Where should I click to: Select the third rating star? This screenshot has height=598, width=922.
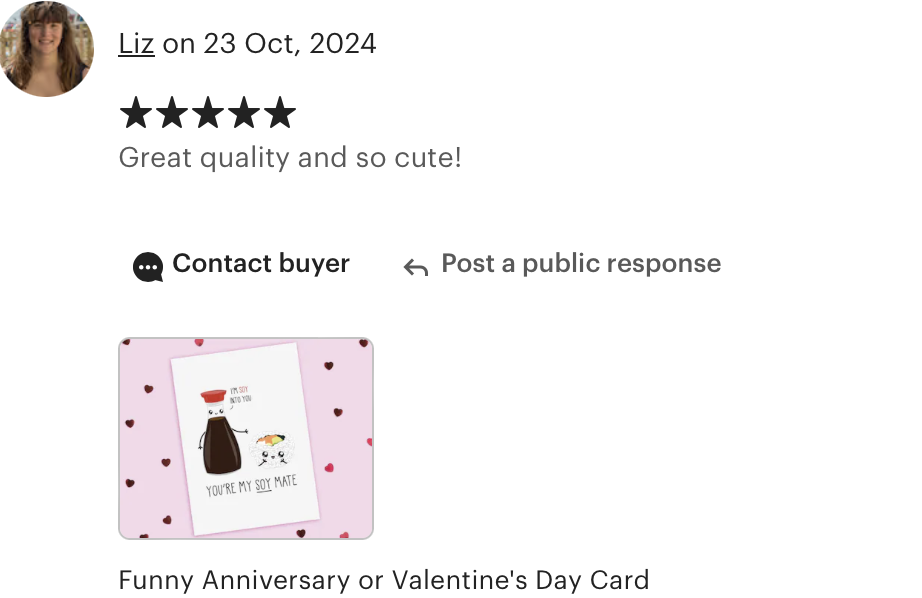point(208,112)
